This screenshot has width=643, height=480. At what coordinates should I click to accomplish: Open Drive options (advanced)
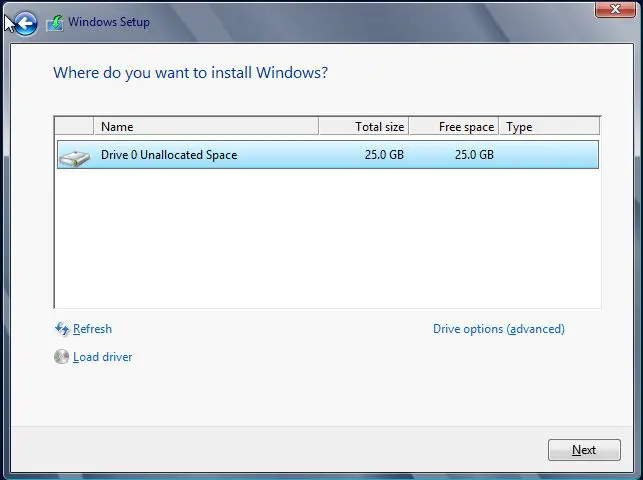pos(499,329)
